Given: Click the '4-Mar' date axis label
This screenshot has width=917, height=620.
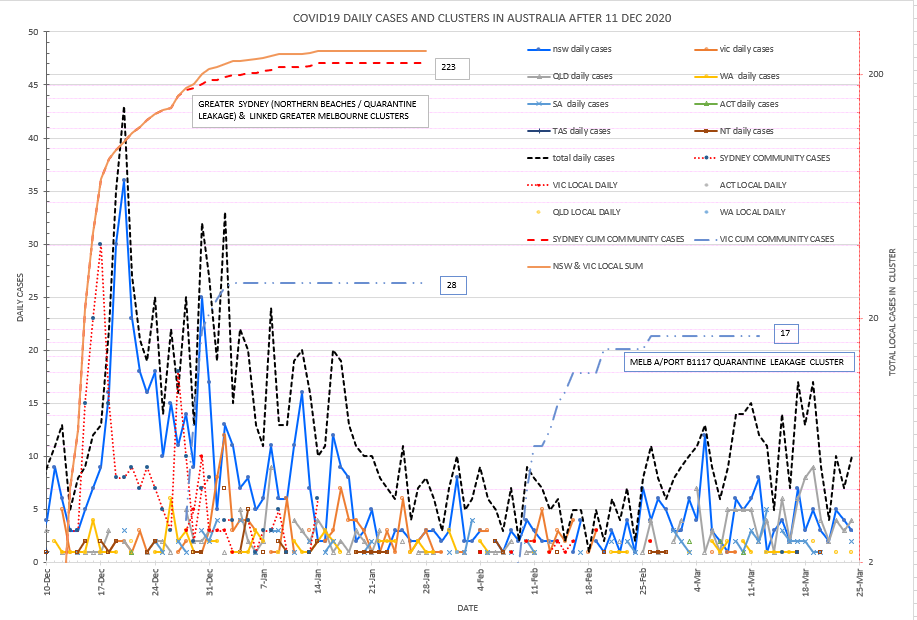Looking at the screenshot, I should [697, 581].
